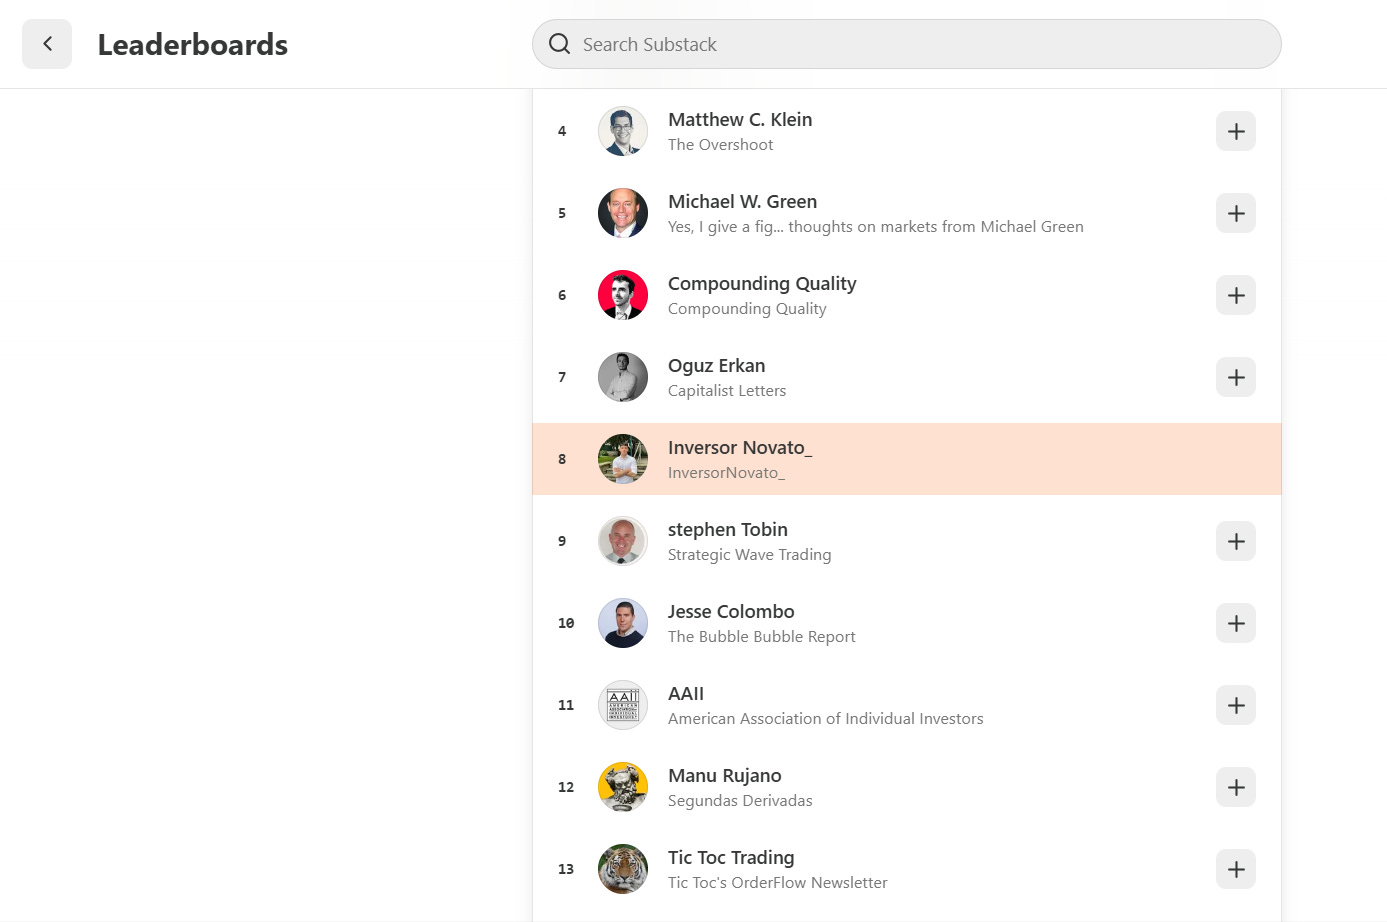Click rank number 4
This screenshot has height=922, width=1387.
(562, 131)
